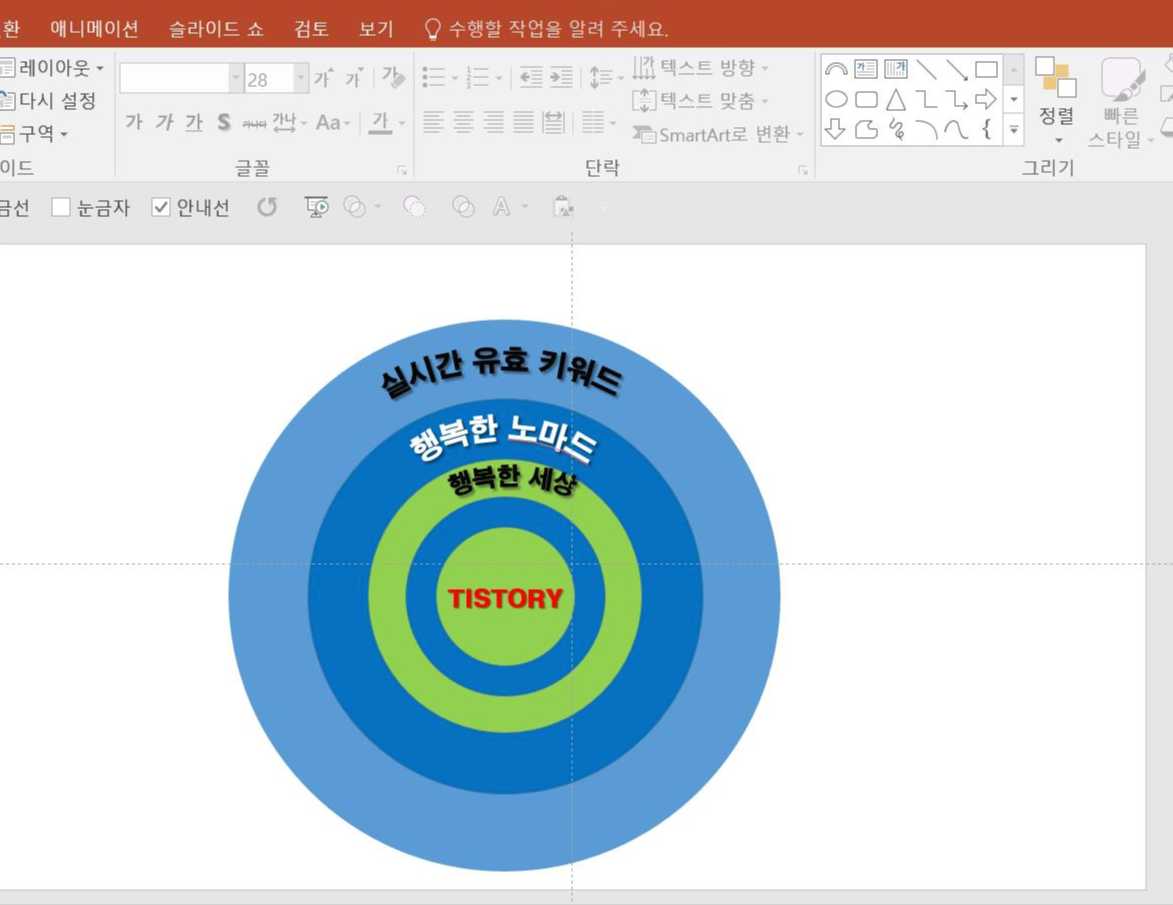Decrease the list indent level
Image resolution: width=1173 pixels, height=905 pixels.
[x=530, y=77]
